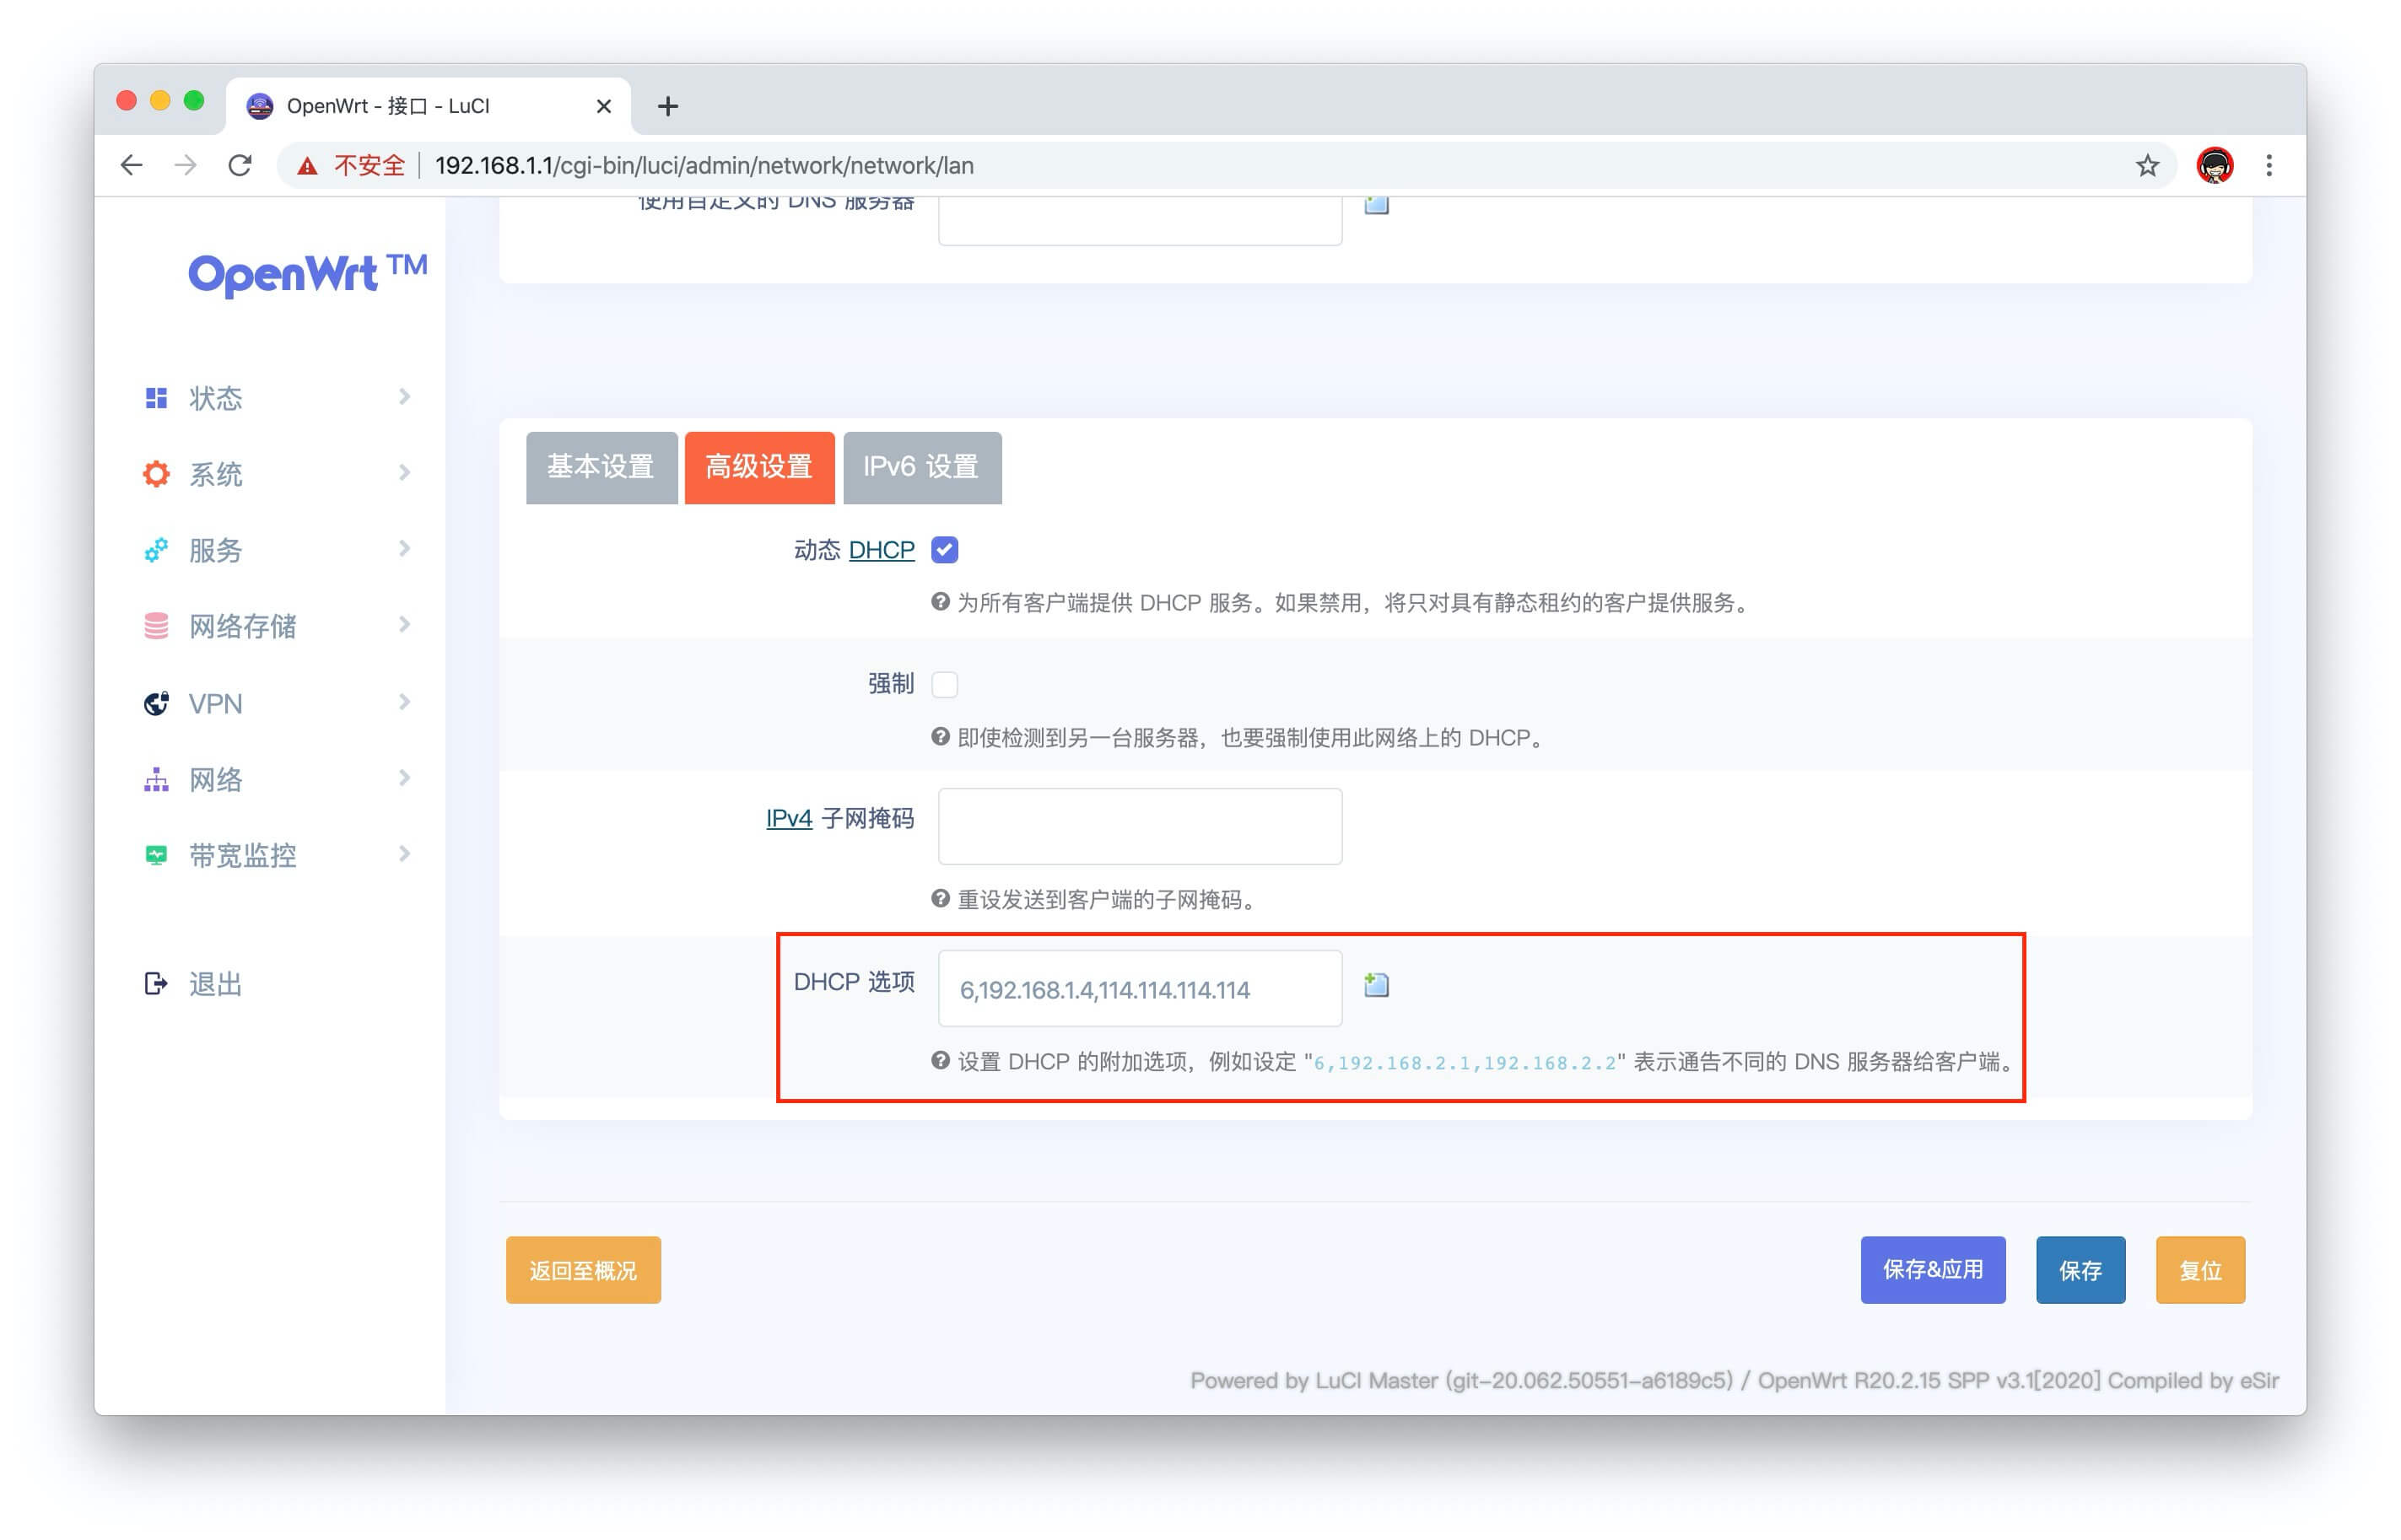Click the gear icon for 系统 menu

click(x=156, y=474)
